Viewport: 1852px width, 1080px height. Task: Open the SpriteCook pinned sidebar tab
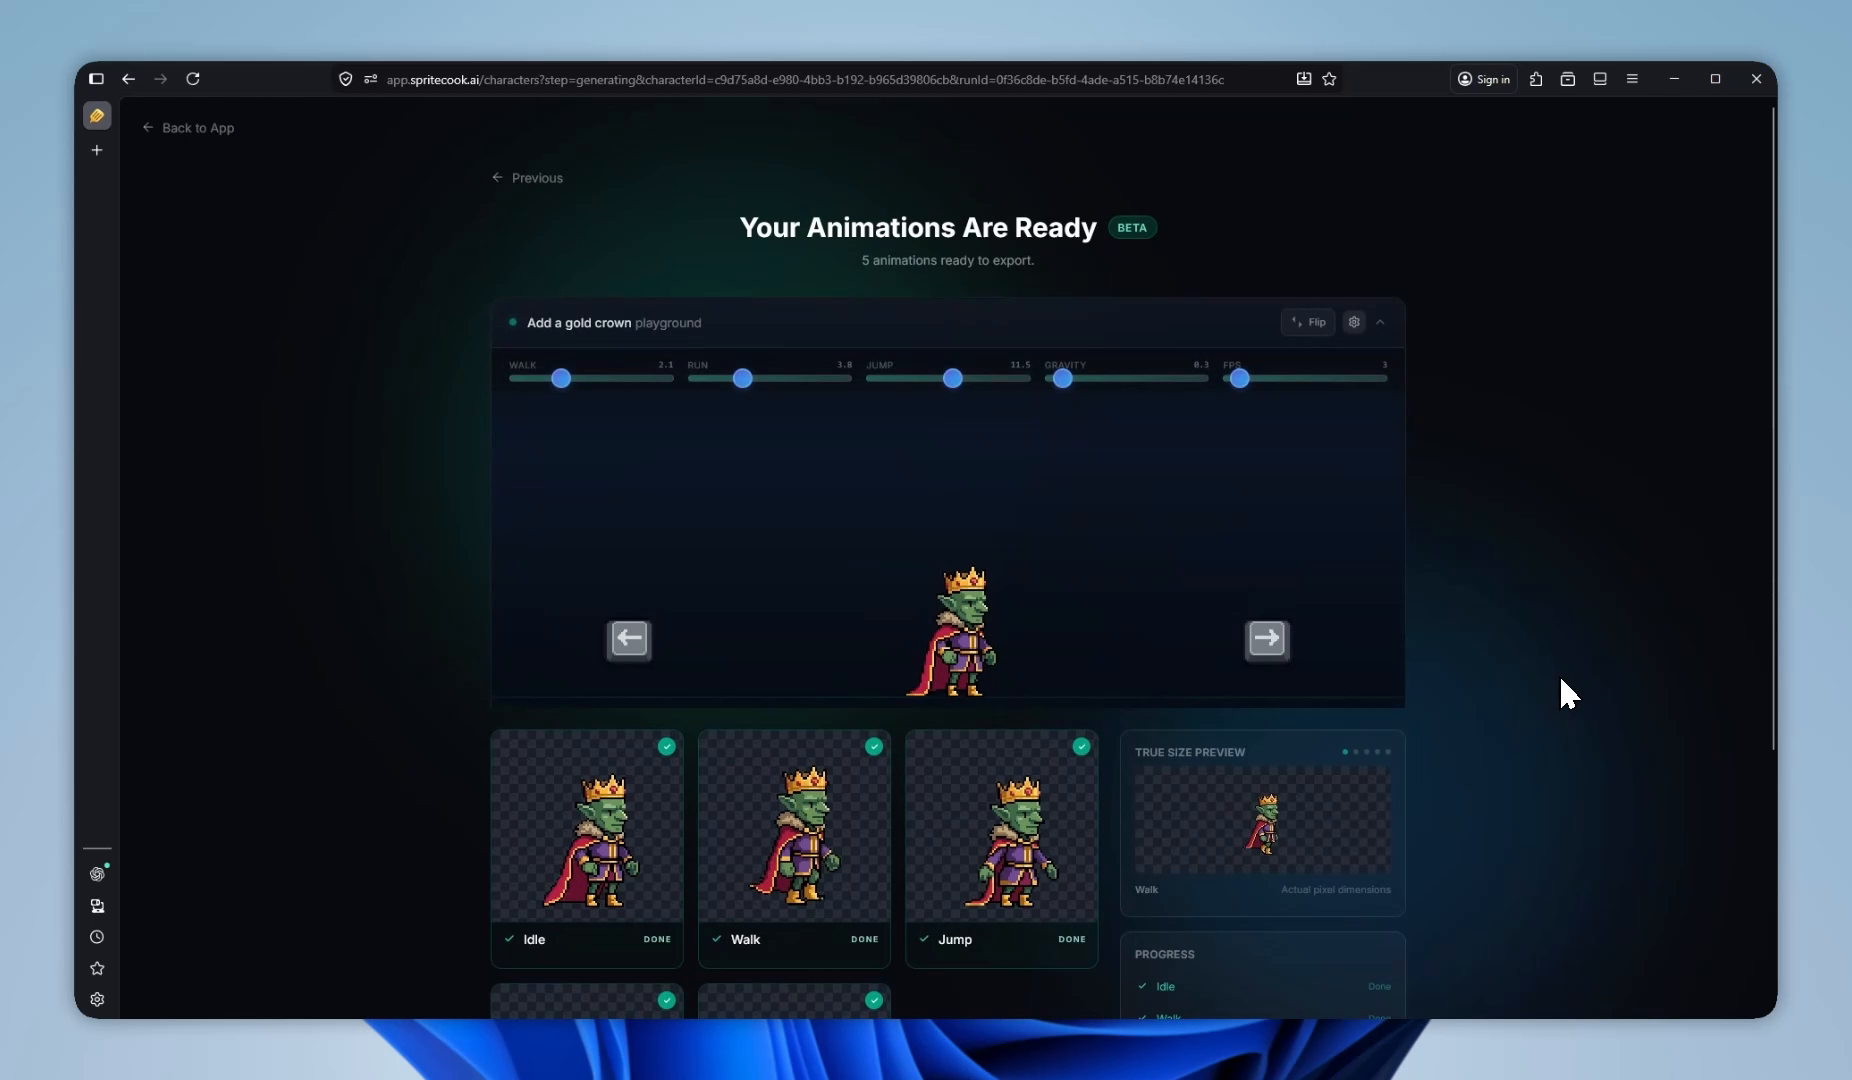point(97,116)
